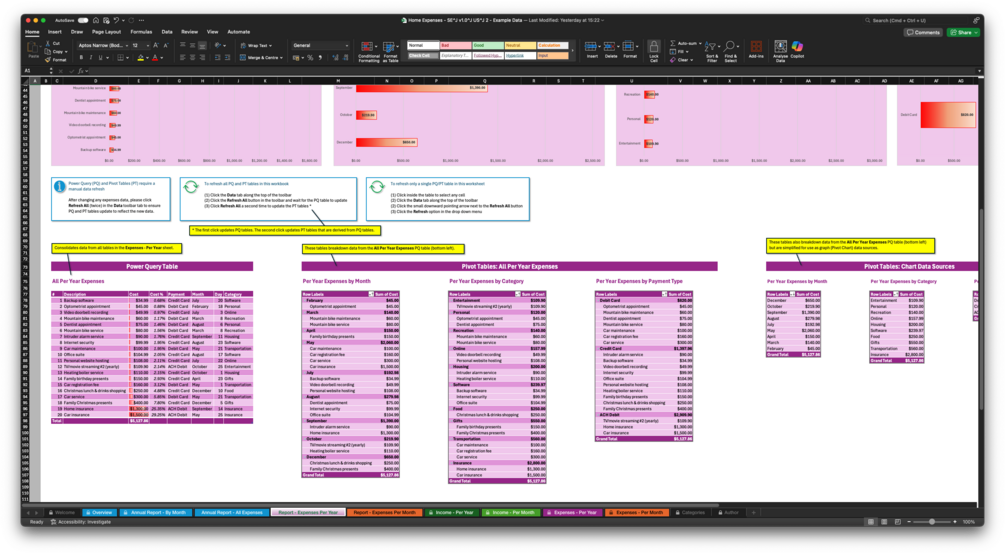Apply red font colour A
Viewport: 1005px width, 554px height.
tap(155, 58)
